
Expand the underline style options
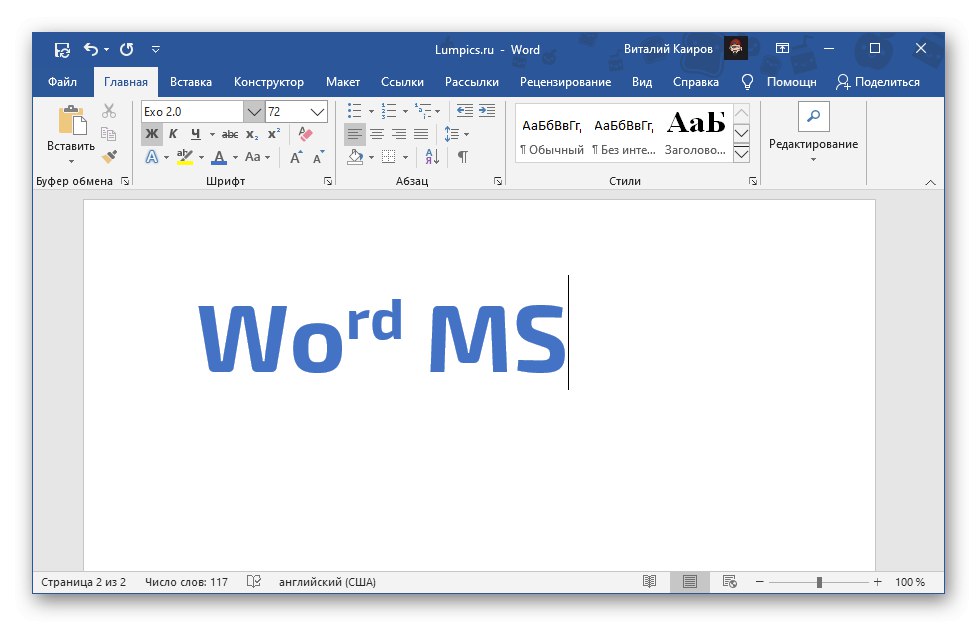pos(212,134)
